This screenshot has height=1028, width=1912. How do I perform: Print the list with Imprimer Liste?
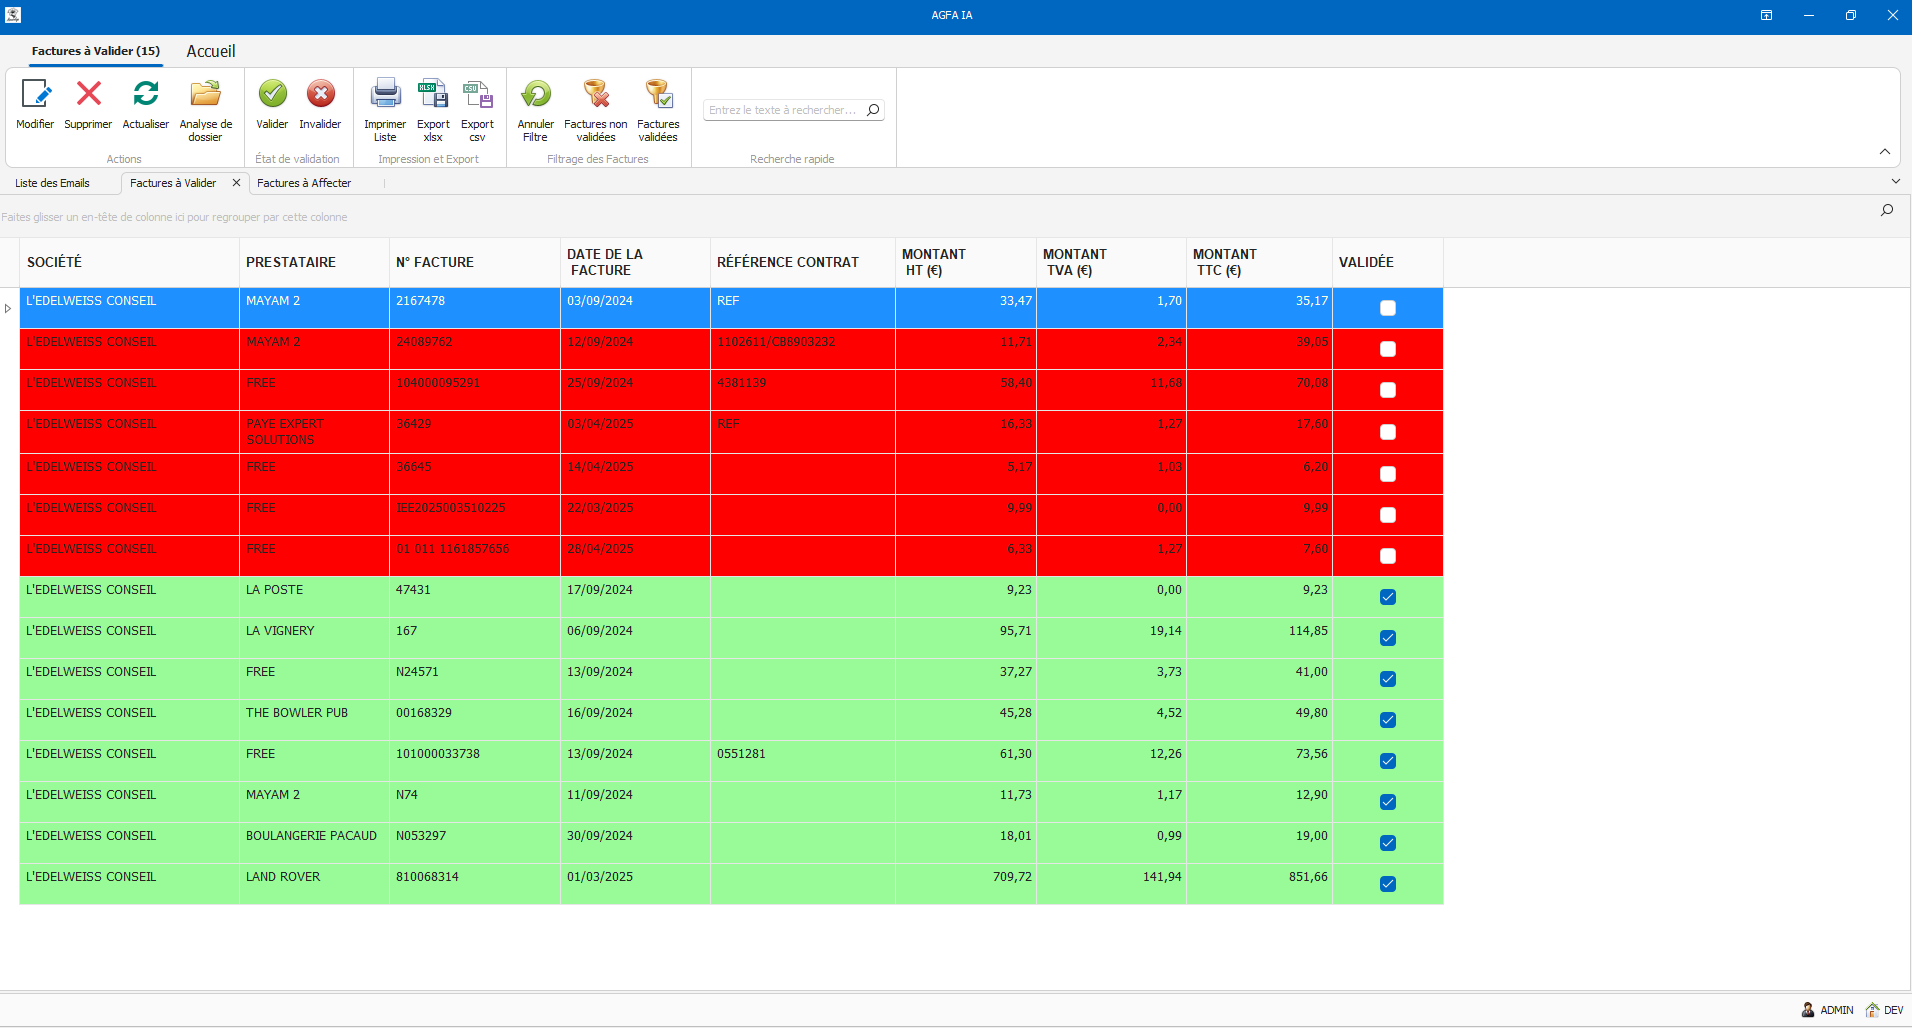[x=385, y=95]
